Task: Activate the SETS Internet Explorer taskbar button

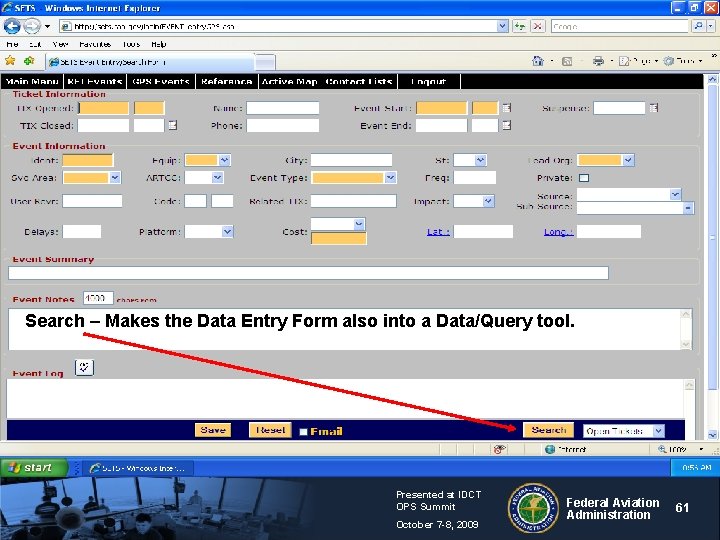Action: pyautogui.click(x=140, y=468)
